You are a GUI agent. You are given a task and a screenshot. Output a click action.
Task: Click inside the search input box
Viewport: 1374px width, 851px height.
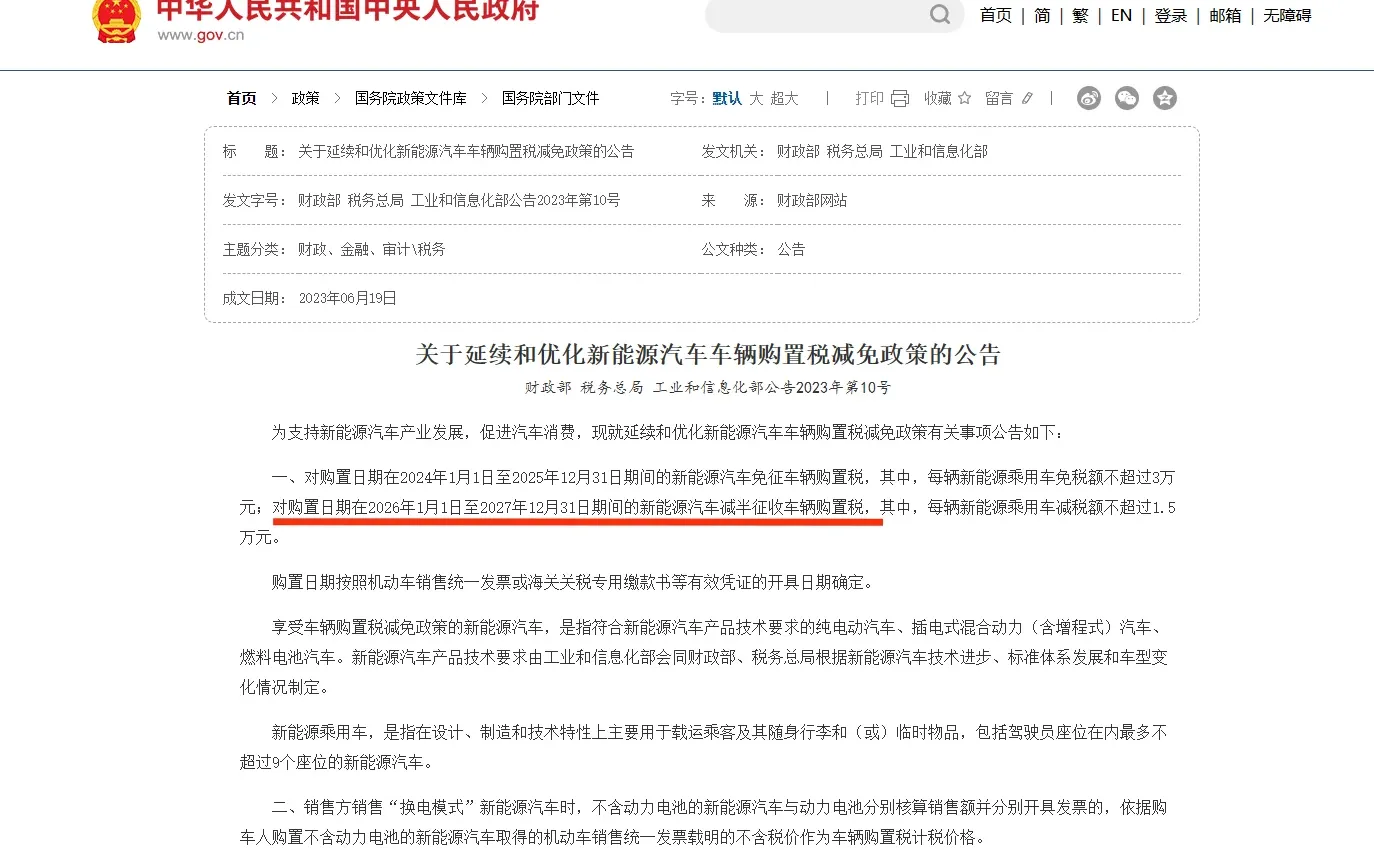tap(820, 15)
